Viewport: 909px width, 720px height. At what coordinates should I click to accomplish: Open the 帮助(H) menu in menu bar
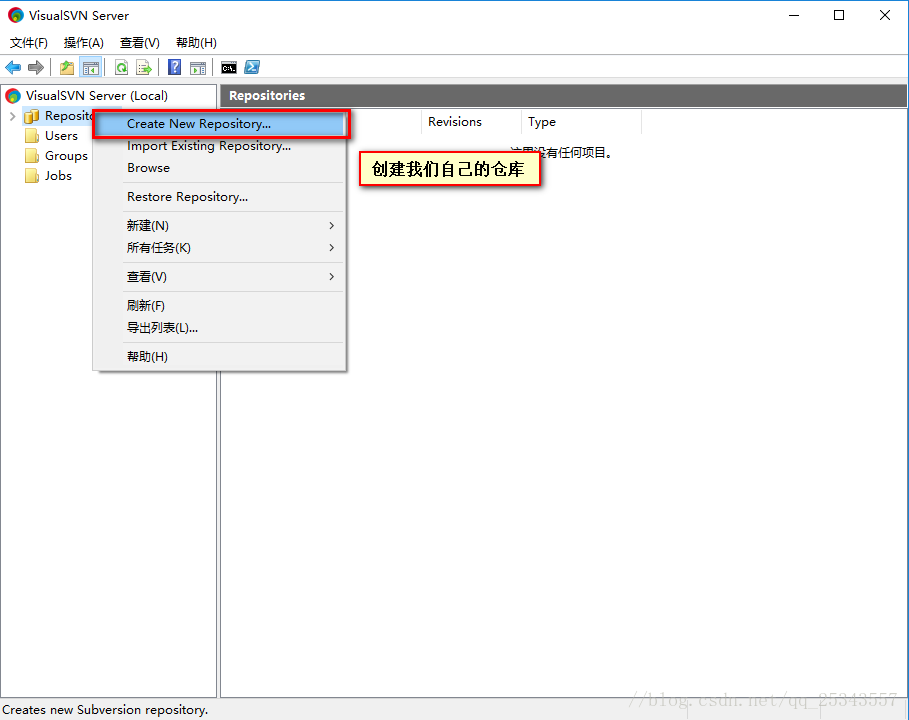point(197,42)
